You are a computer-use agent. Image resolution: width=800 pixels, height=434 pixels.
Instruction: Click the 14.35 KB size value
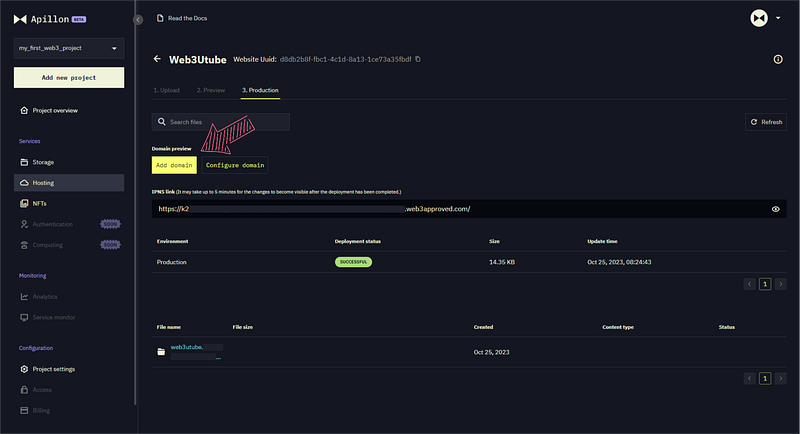click(502, 262)
